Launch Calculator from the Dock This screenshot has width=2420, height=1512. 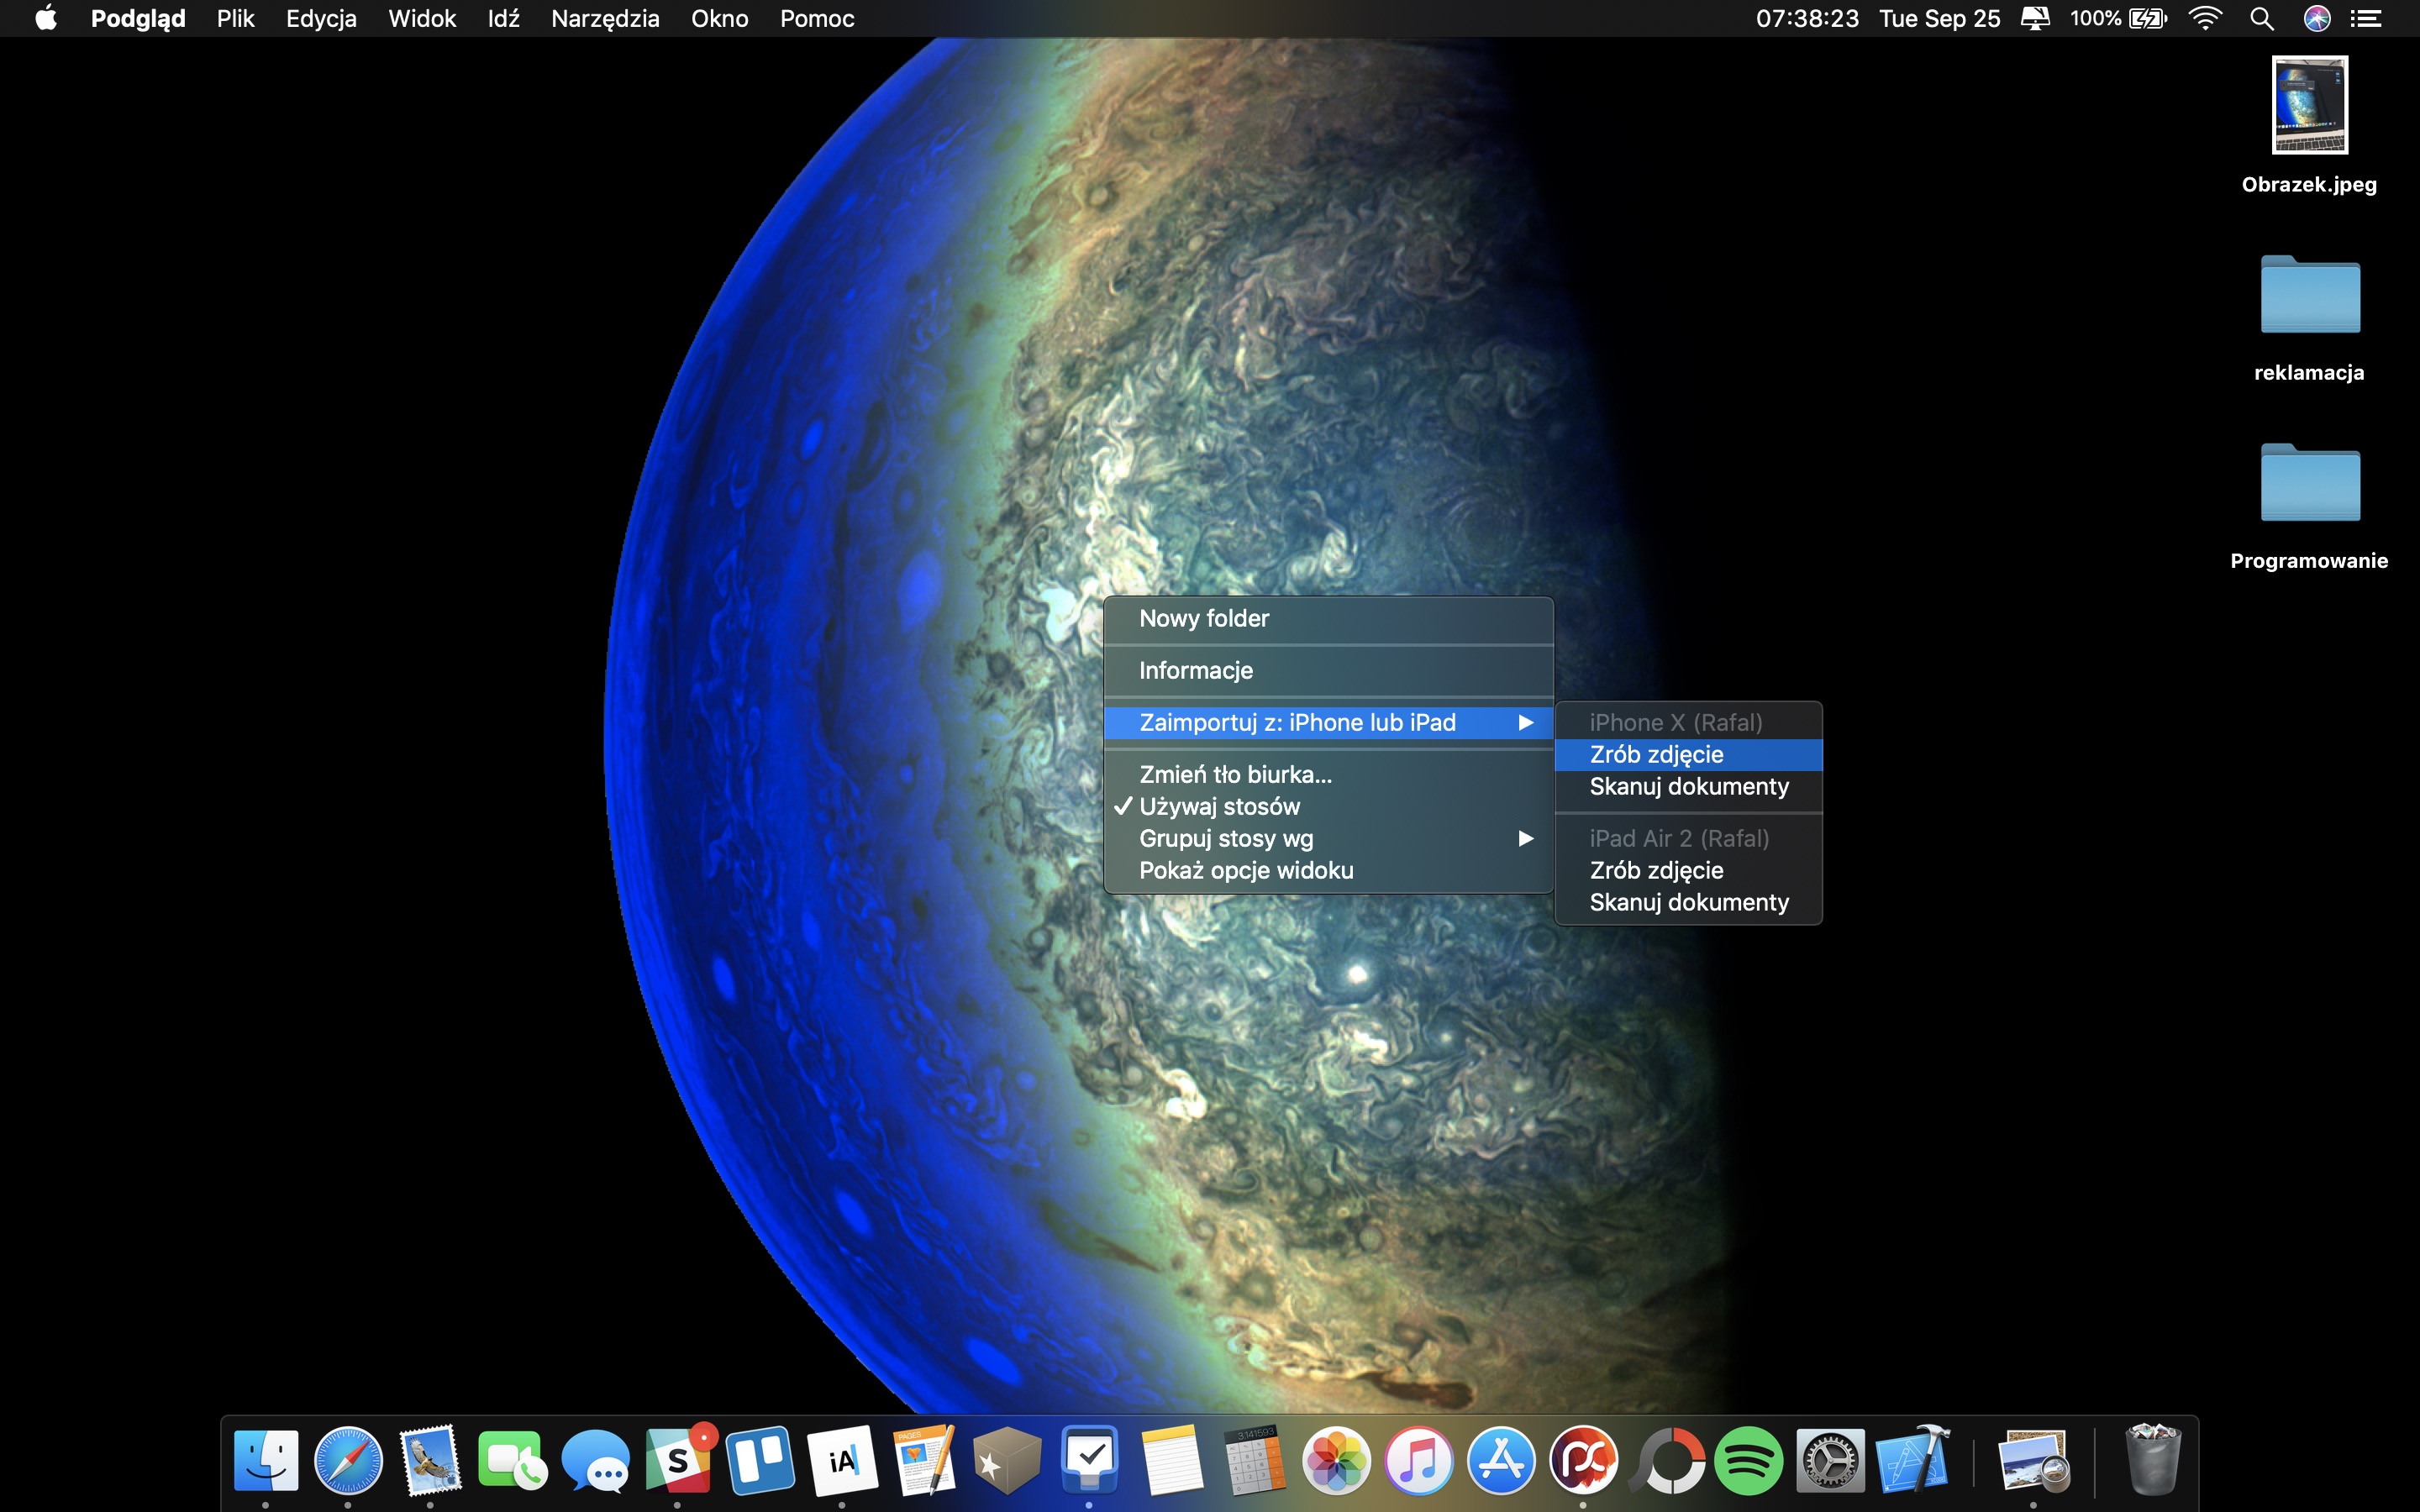point(1254,1461)
